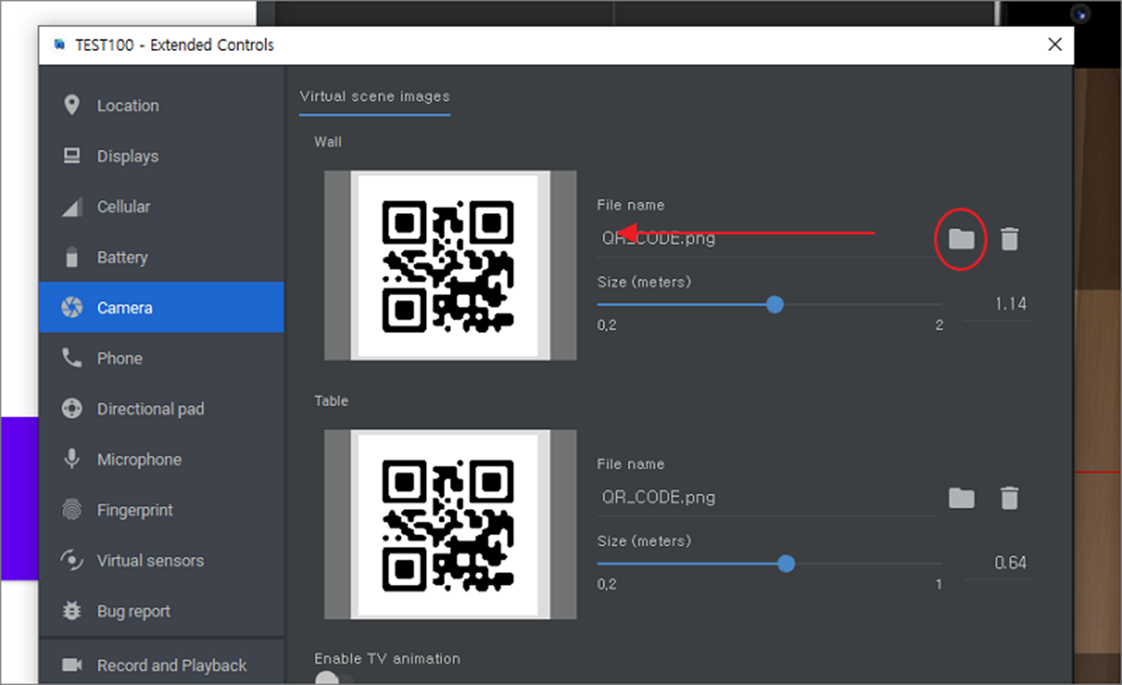Delete the Wall image with trash icon
Viewport: 1122px width, 685px height.
[1009, 239]
